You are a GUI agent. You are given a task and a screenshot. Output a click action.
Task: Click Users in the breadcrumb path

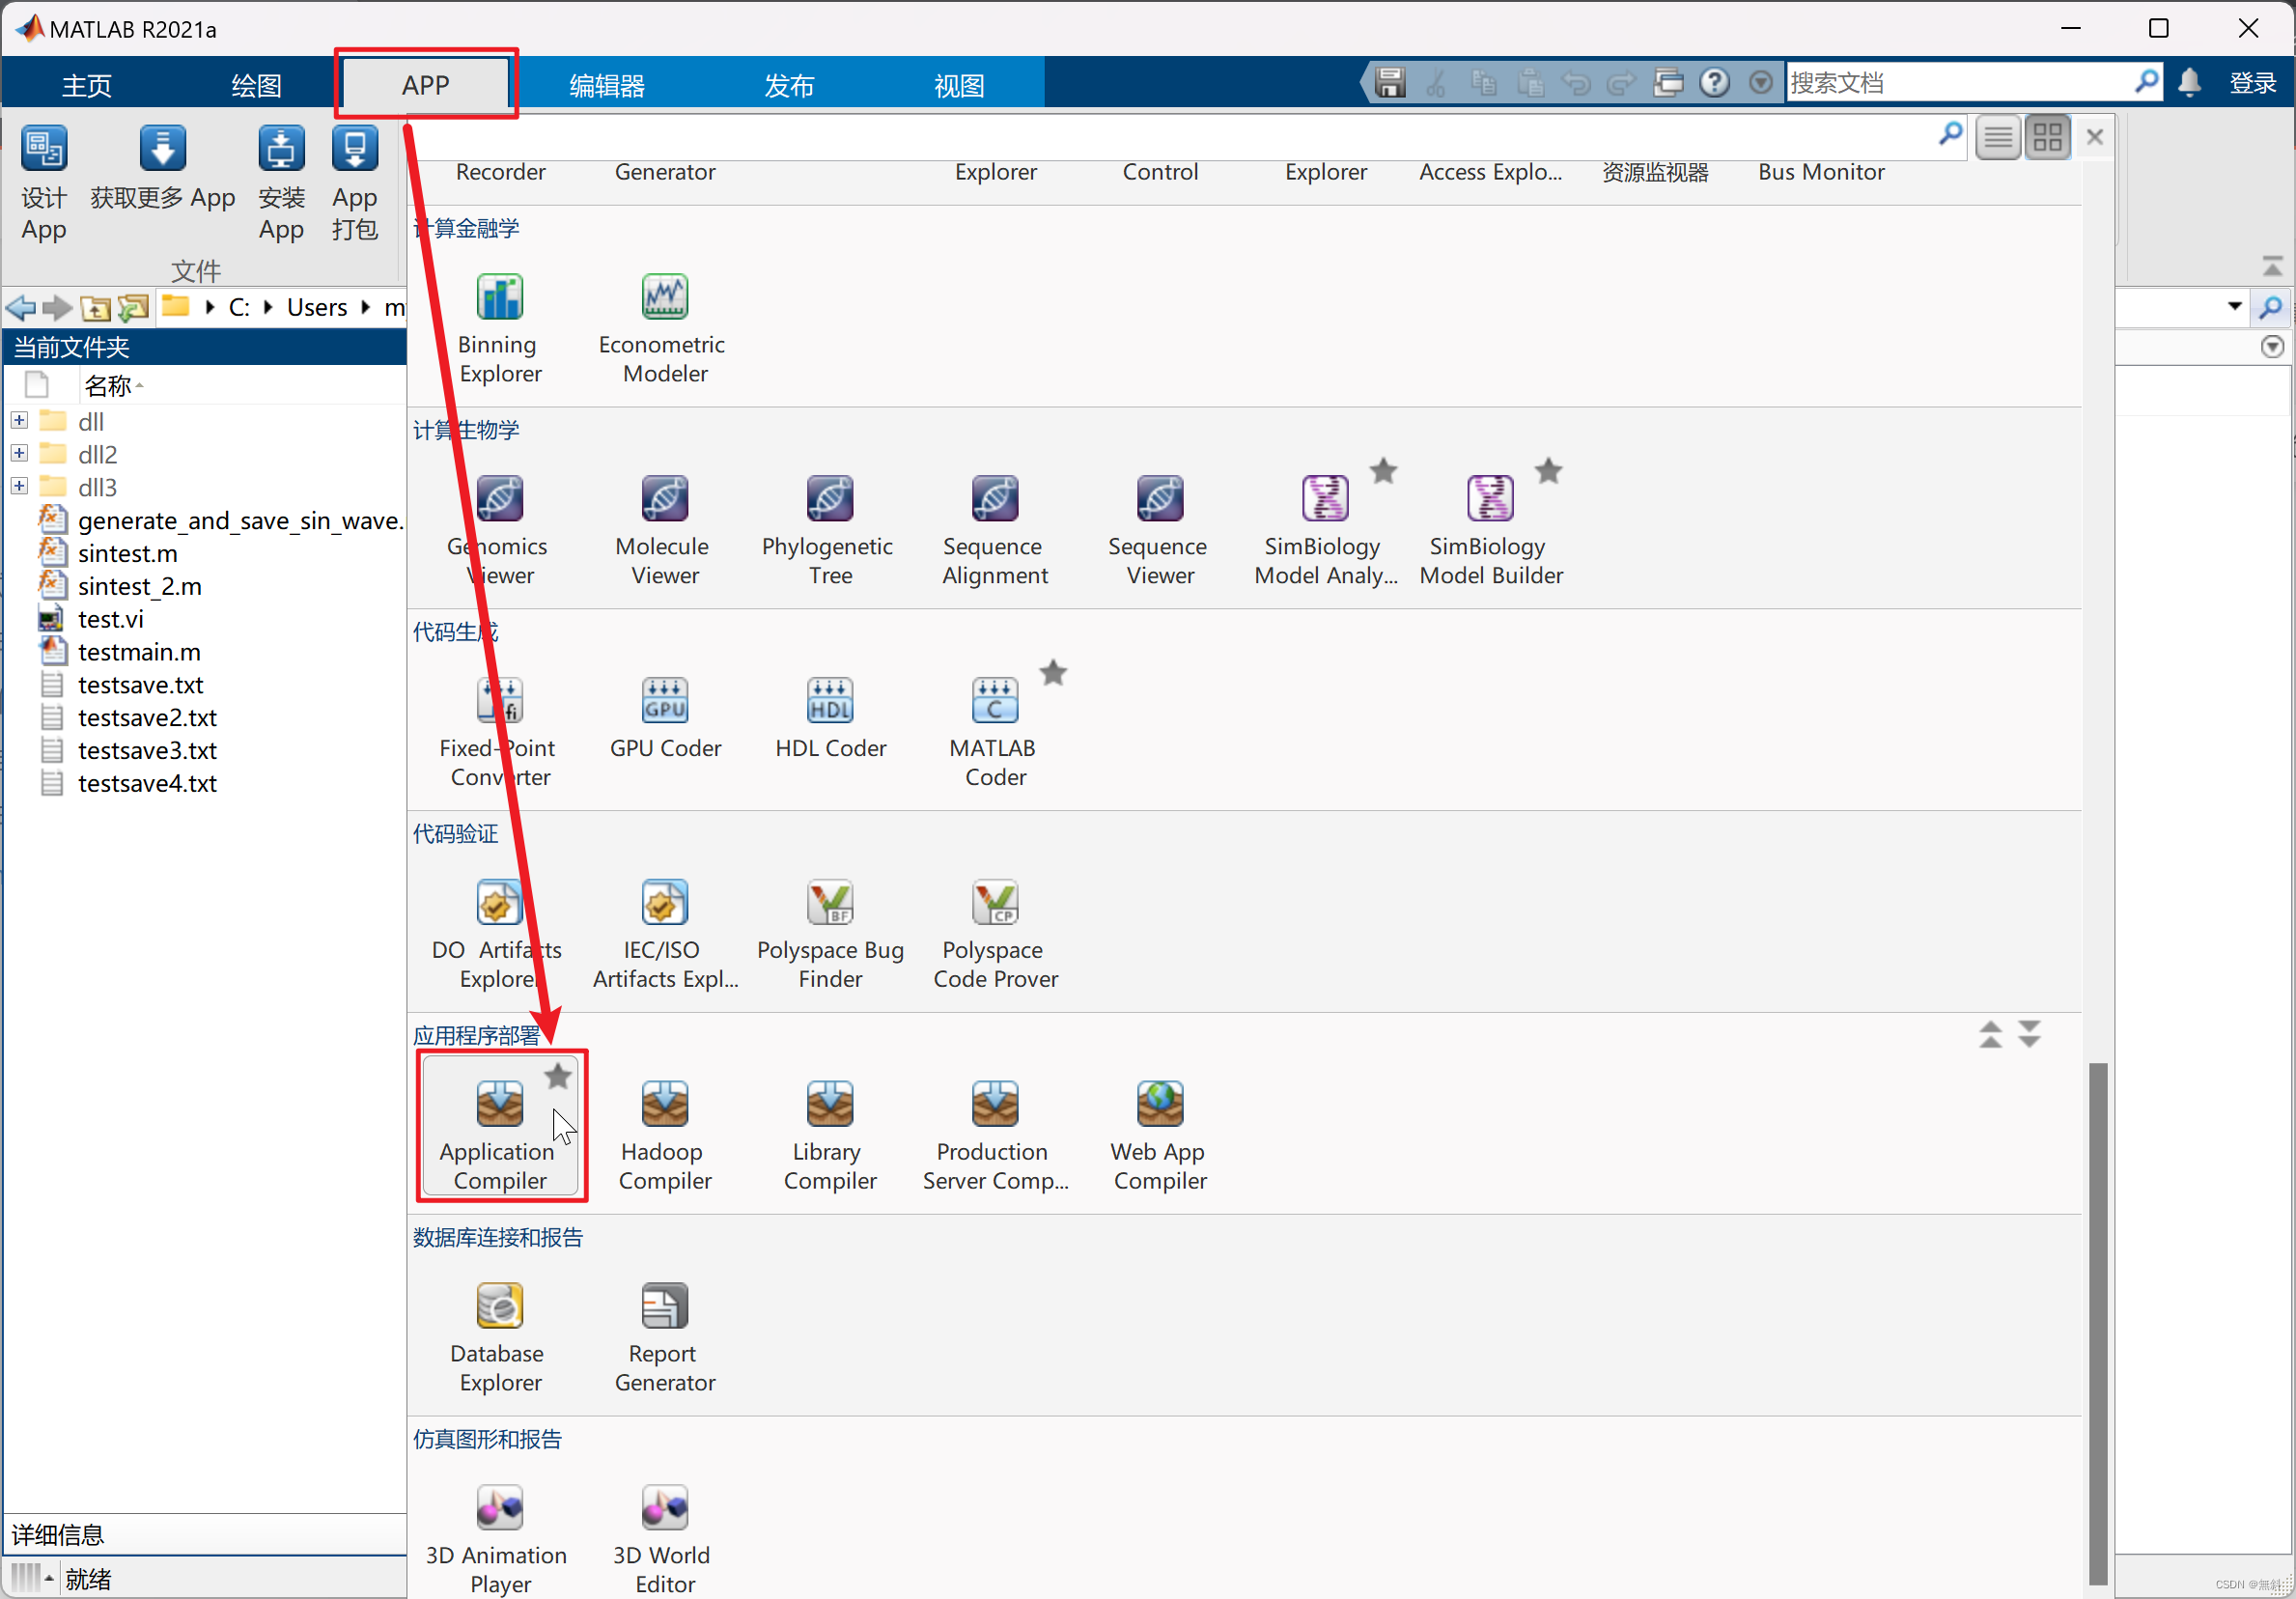315,307
